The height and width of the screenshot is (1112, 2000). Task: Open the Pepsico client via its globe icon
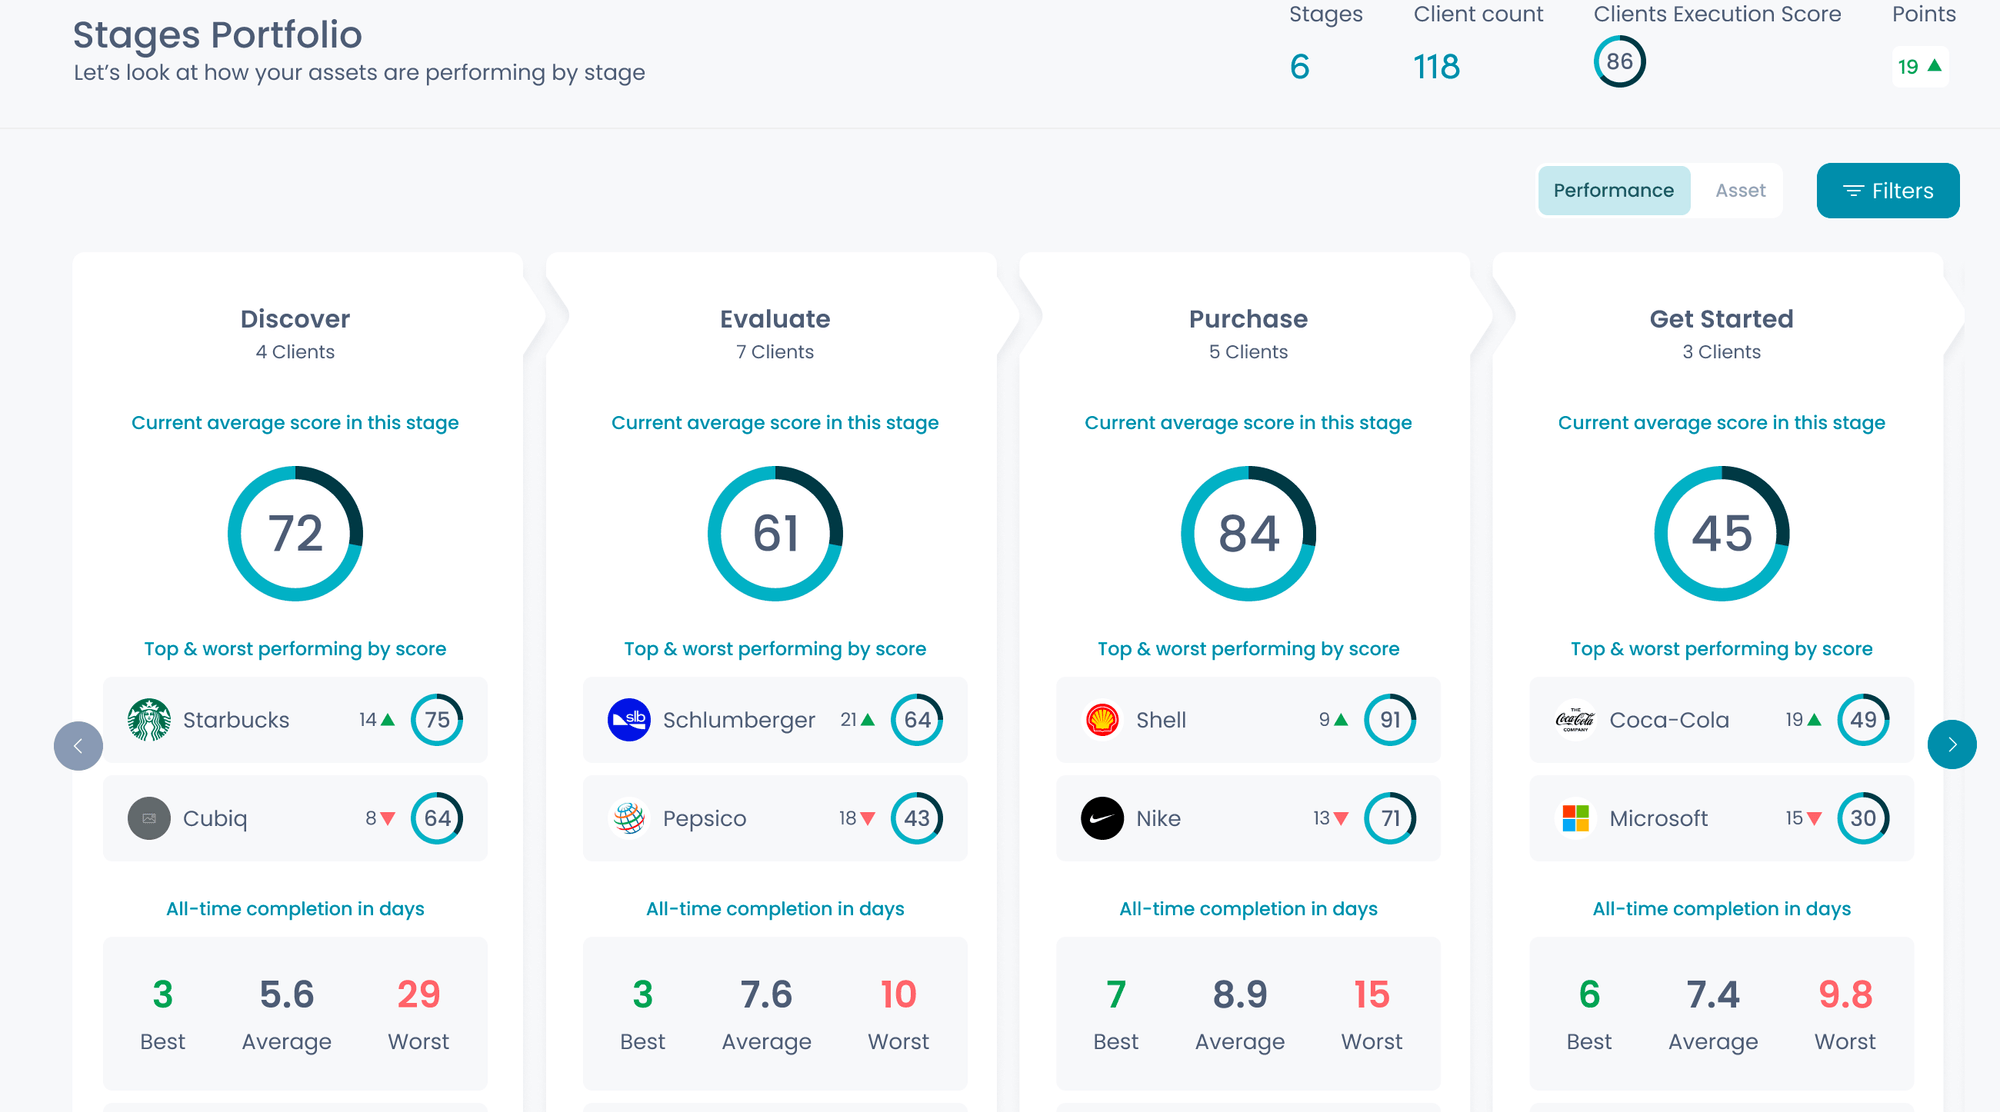click(629, 818)
